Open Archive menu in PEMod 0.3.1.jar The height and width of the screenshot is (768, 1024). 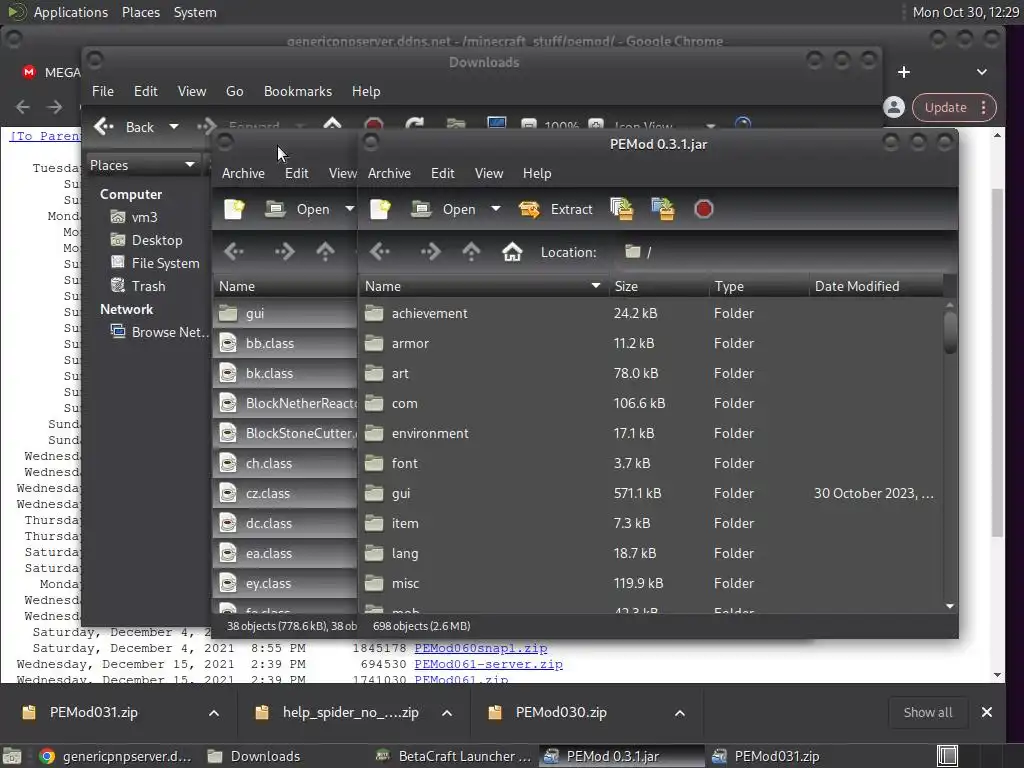[x=389, y=173]
